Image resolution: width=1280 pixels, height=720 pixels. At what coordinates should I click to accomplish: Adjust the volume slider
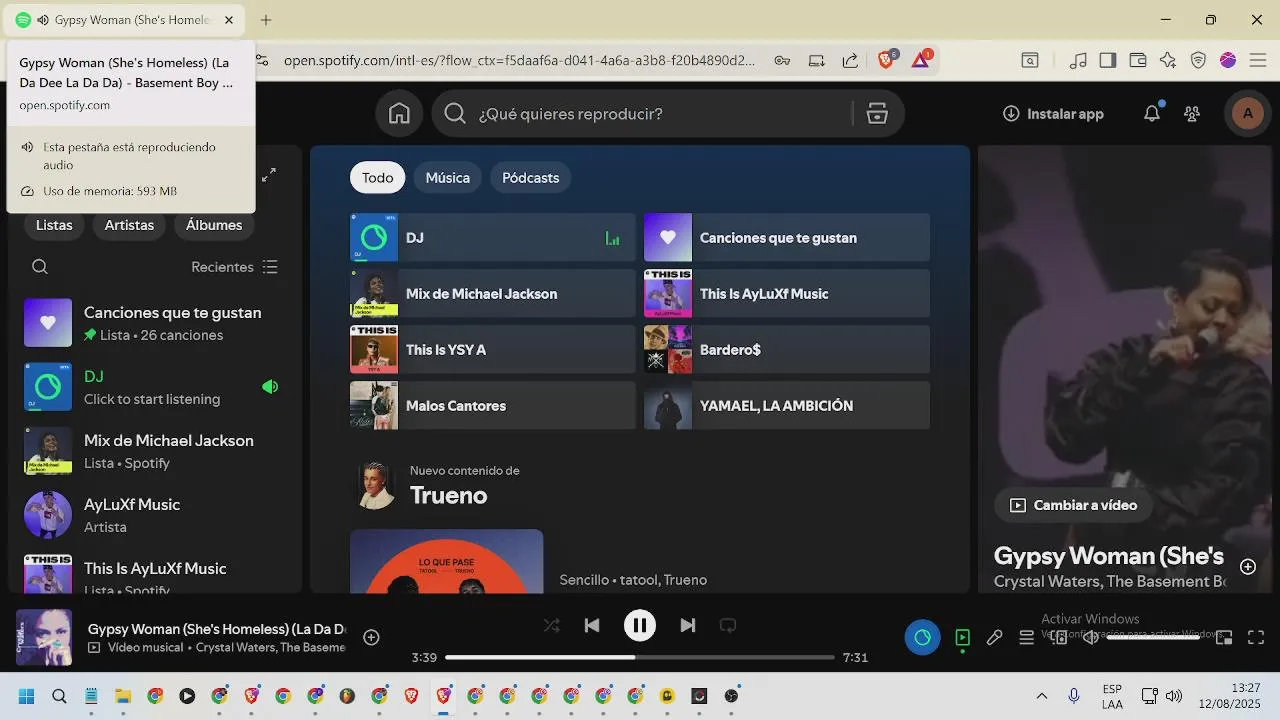pos(1153,637)
